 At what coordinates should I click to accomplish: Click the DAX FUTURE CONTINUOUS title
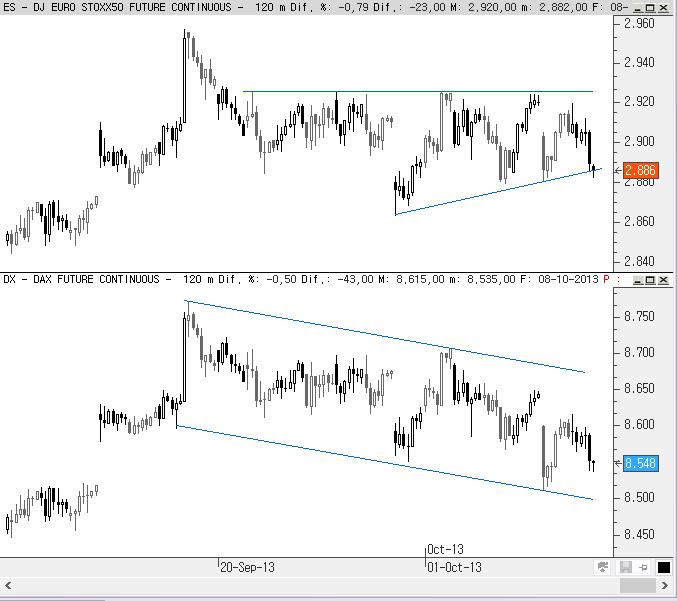tap(96, 279)
